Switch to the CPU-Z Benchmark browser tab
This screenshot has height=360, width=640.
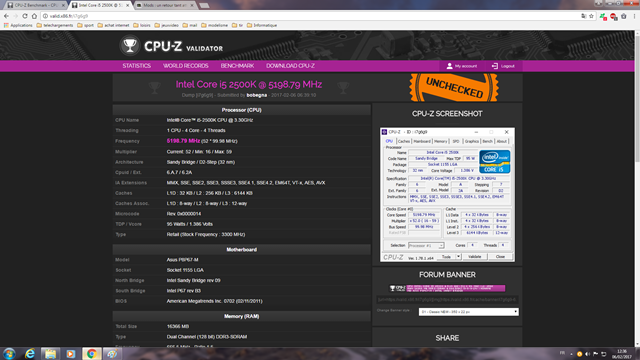35,5
